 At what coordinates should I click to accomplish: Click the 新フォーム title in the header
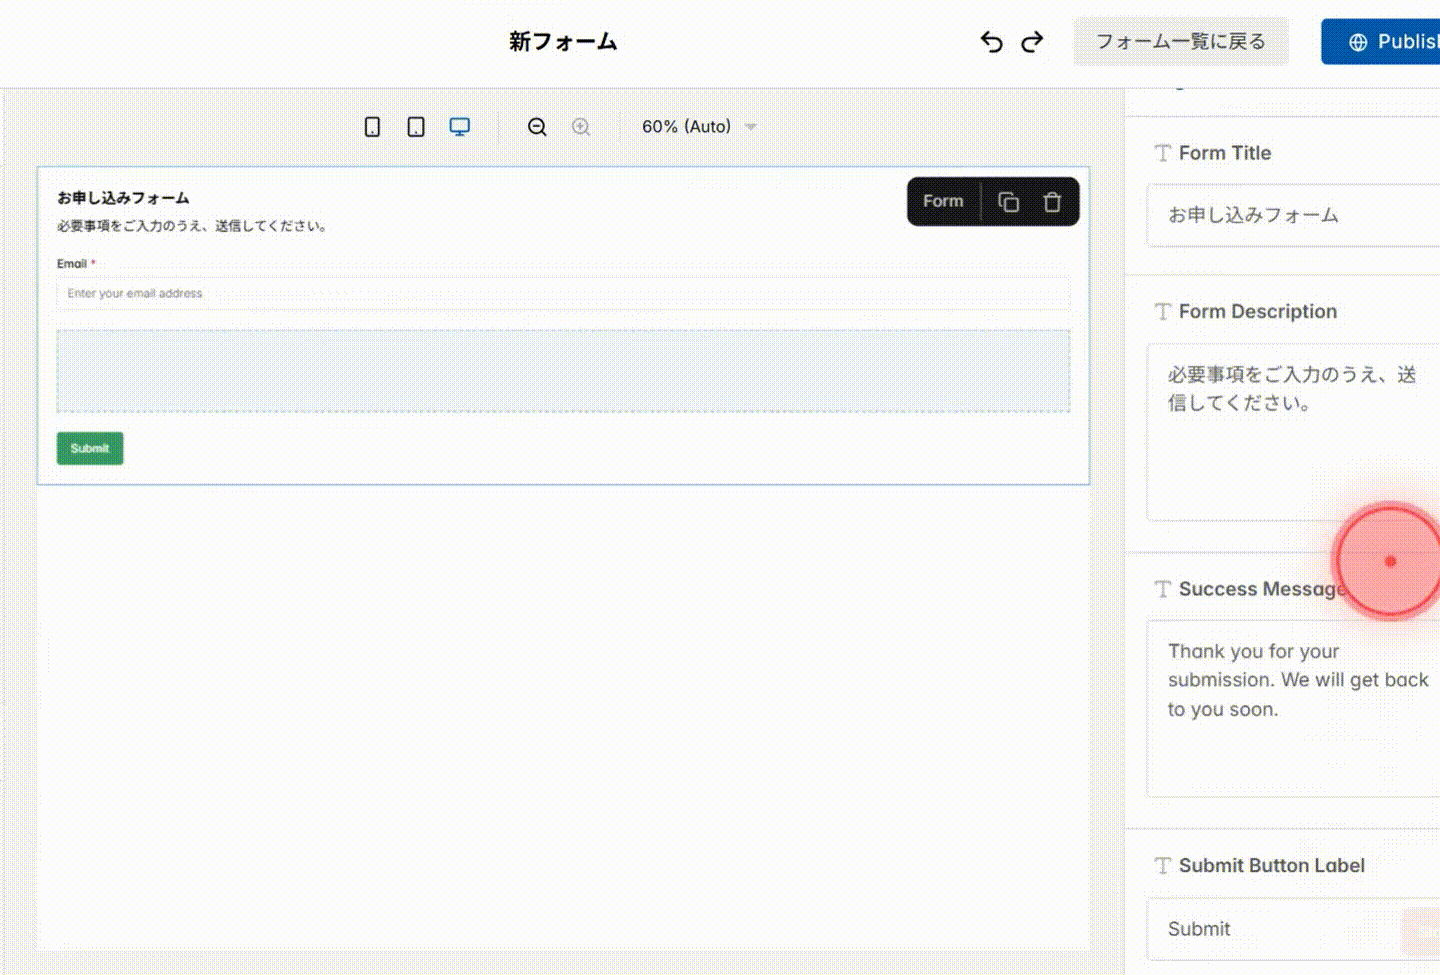pos(563,42)
